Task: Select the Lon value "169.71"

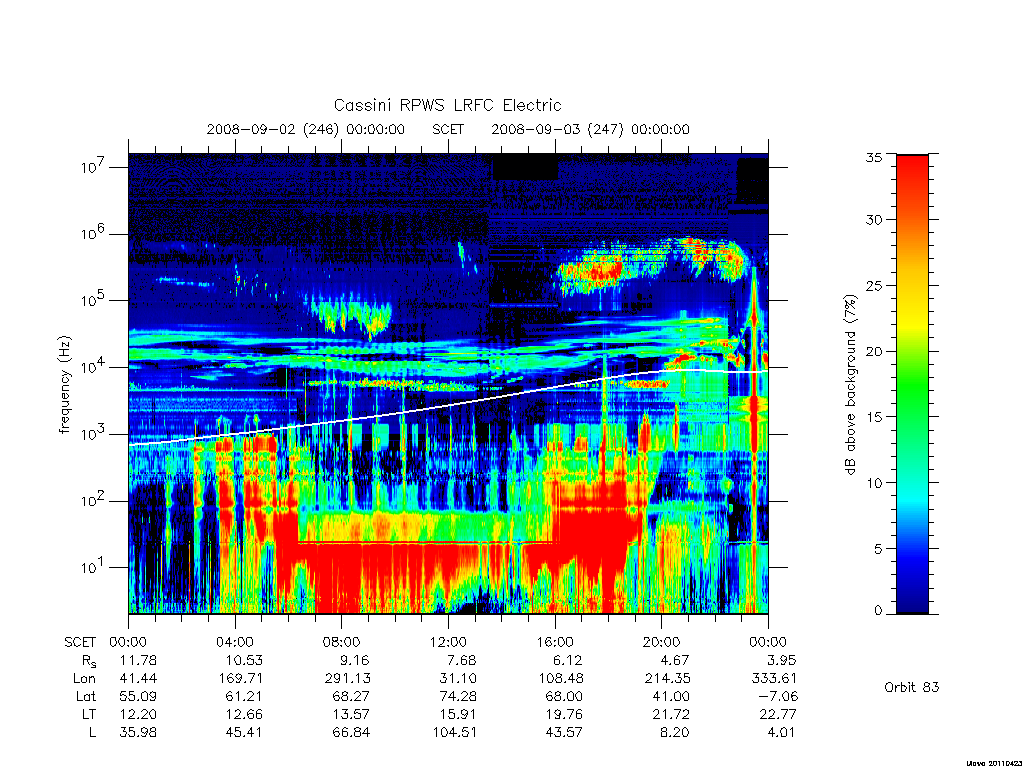Action: pyautogui.click(x=241, y=679)
